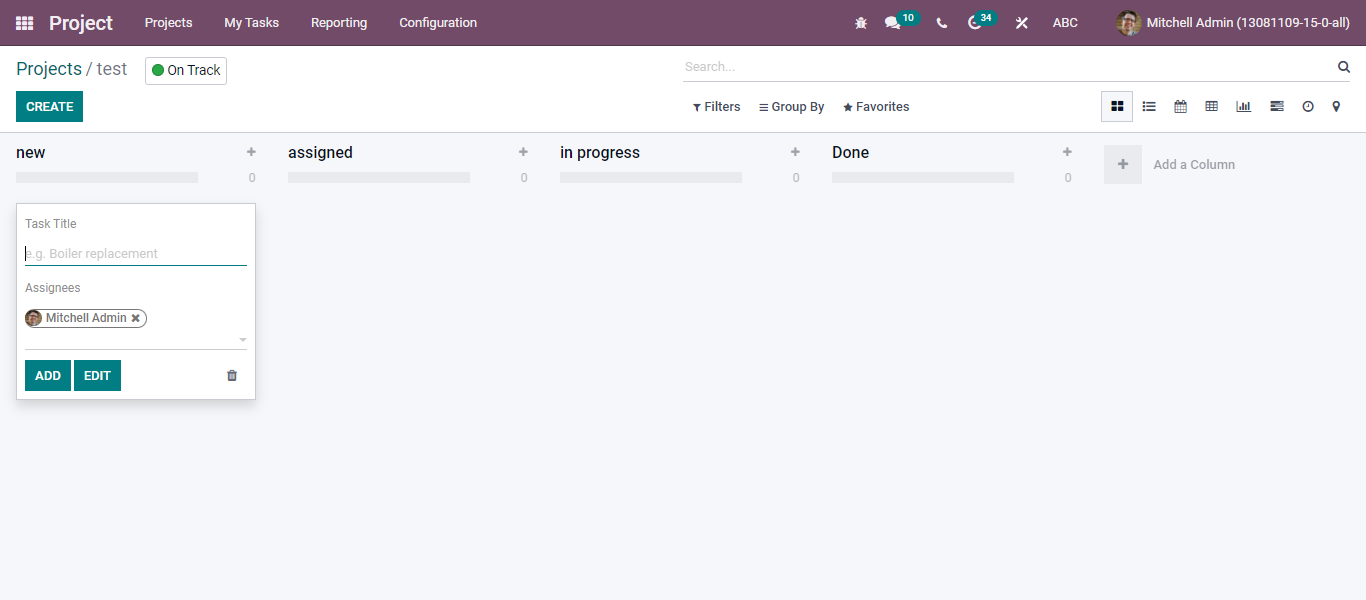The width and height of the screenshot is (1366, 600).
Task: Click the assigned column progress bar
Action: point(379,177)
